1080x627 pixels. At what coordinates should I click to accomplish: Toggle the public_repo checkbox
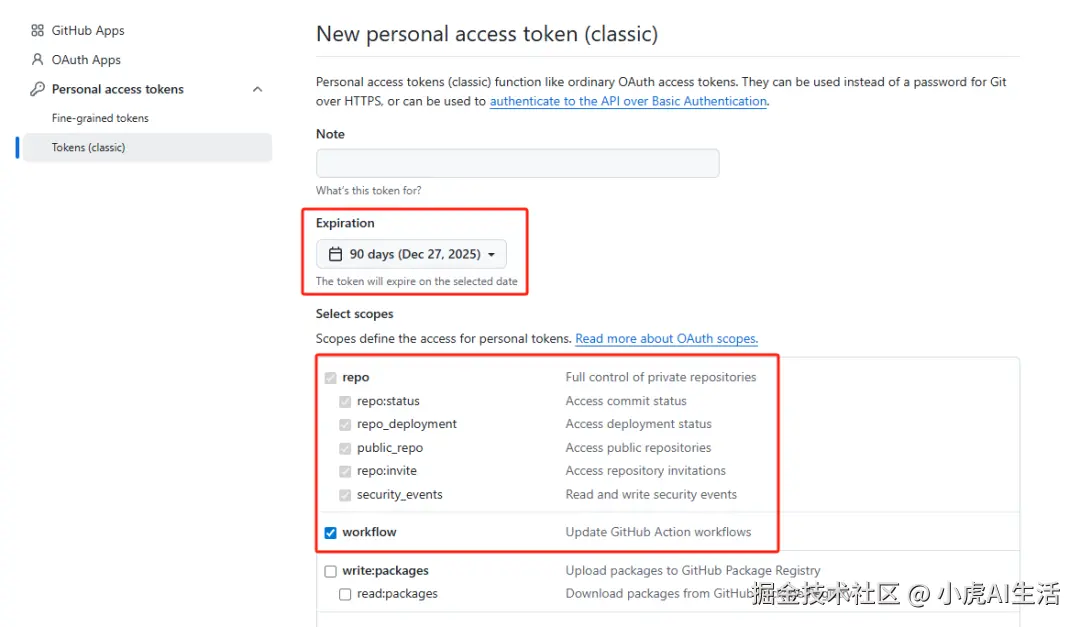pyautogui.click(x=345, y=448)
